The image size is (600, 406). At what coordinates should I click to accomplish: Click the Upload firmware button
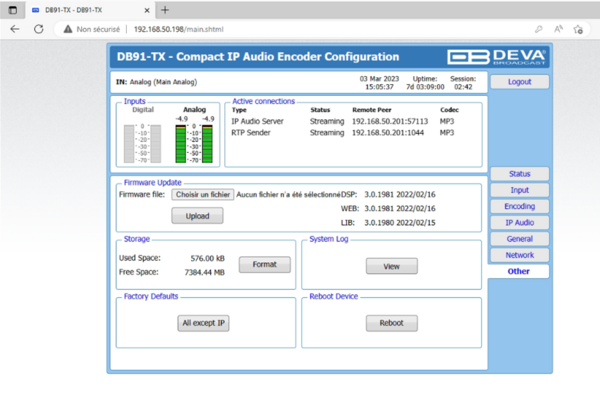197,216
